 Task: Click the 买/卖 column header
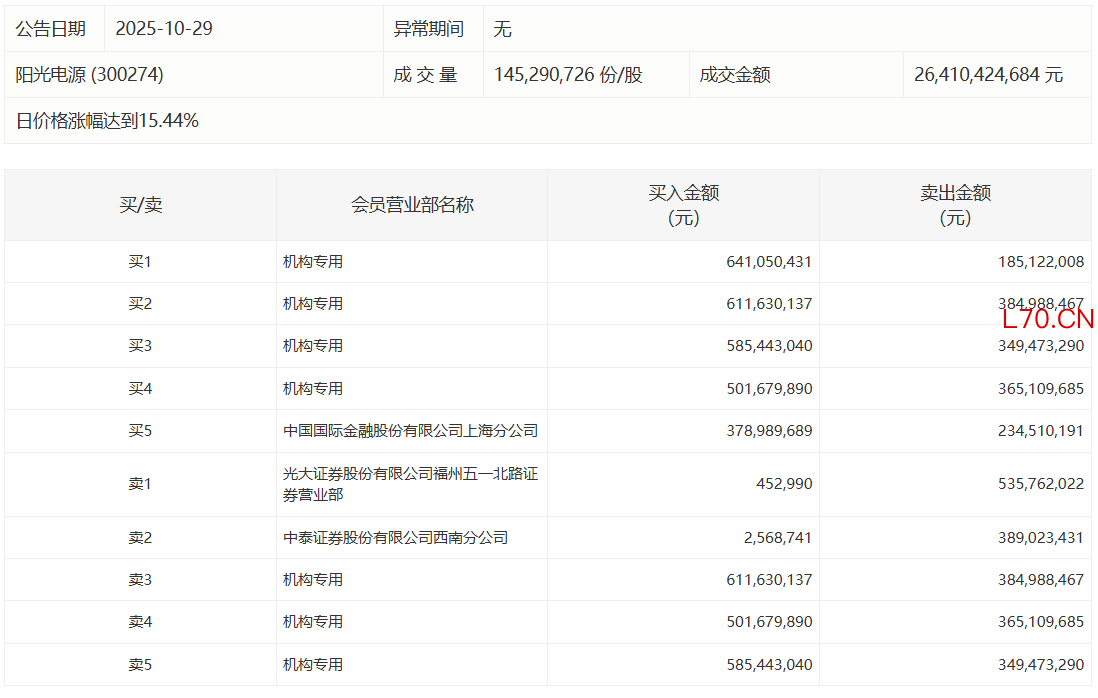[x=140, y=205]
